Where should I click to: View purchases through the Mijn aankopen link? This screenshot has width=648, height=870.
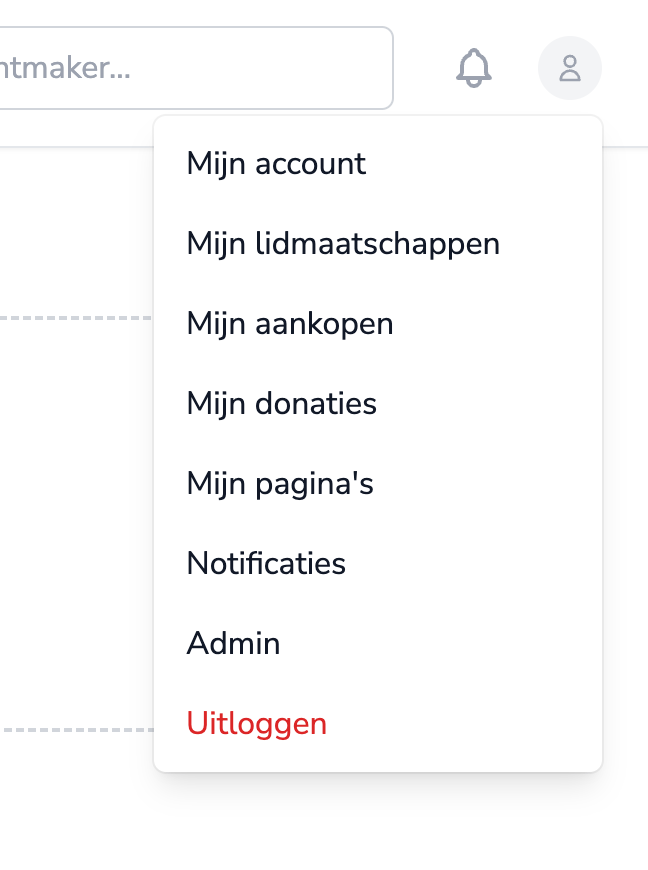click(x=378, y=323)
